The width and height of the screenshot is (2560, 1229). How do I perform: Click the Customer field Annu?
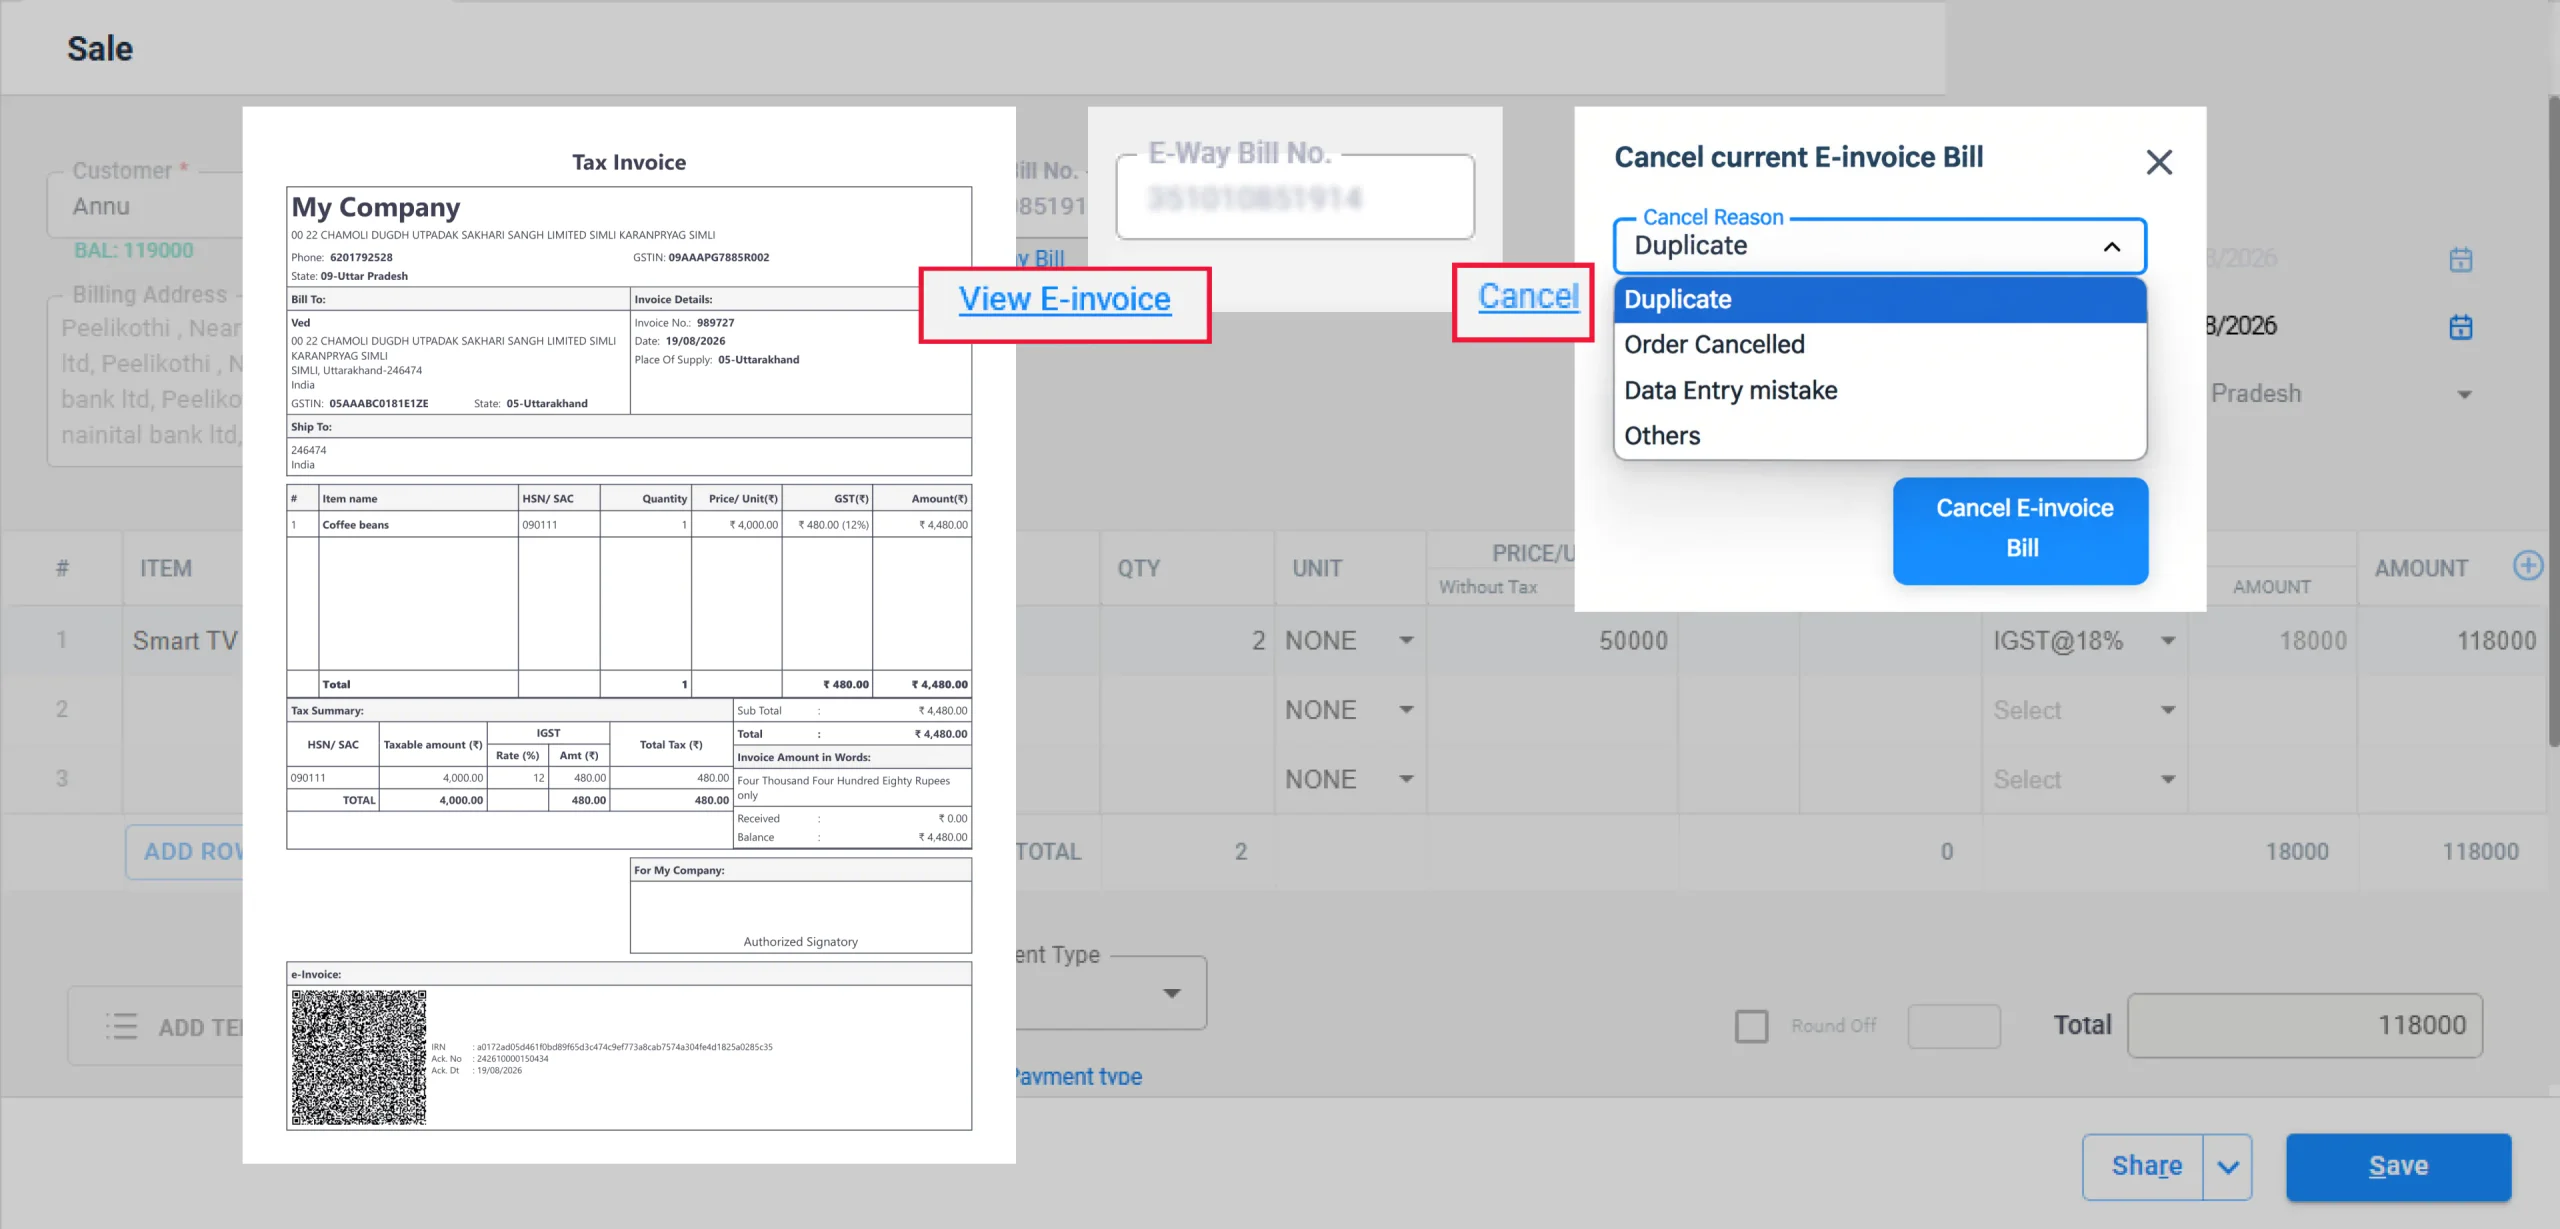[145, 207]
